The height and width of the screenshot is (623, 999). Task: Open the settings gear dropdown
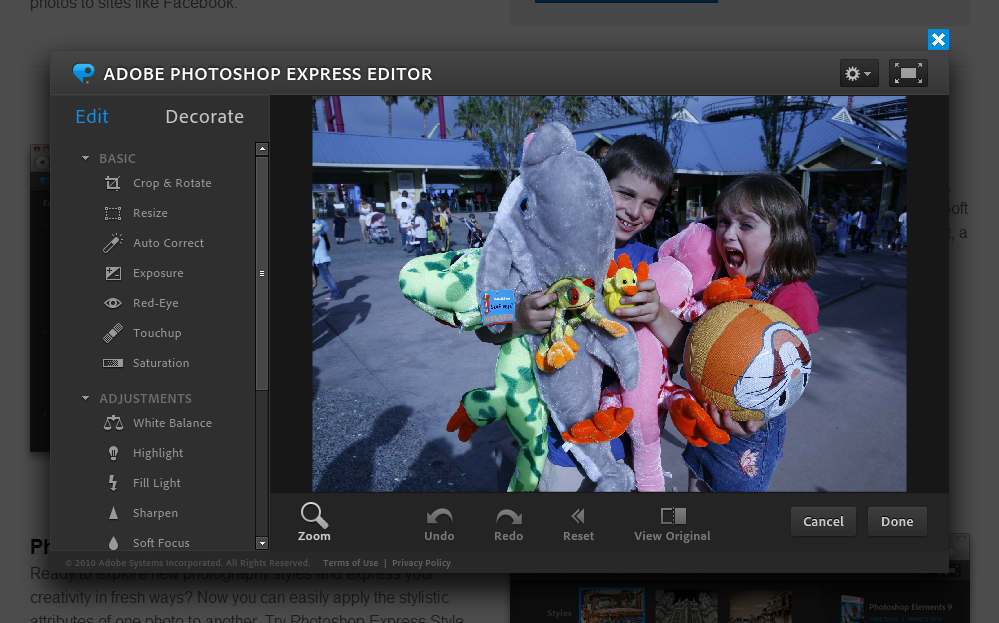858,73
